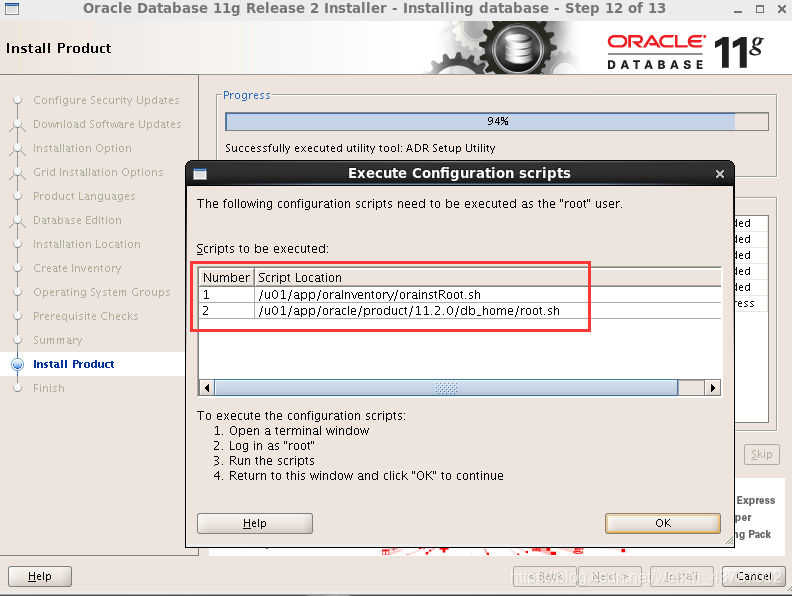Select script row db_home/root.sh
Image resolution: width=792 pixels, height=596 pixels.
pyautogui.click(x=460, y=311)
